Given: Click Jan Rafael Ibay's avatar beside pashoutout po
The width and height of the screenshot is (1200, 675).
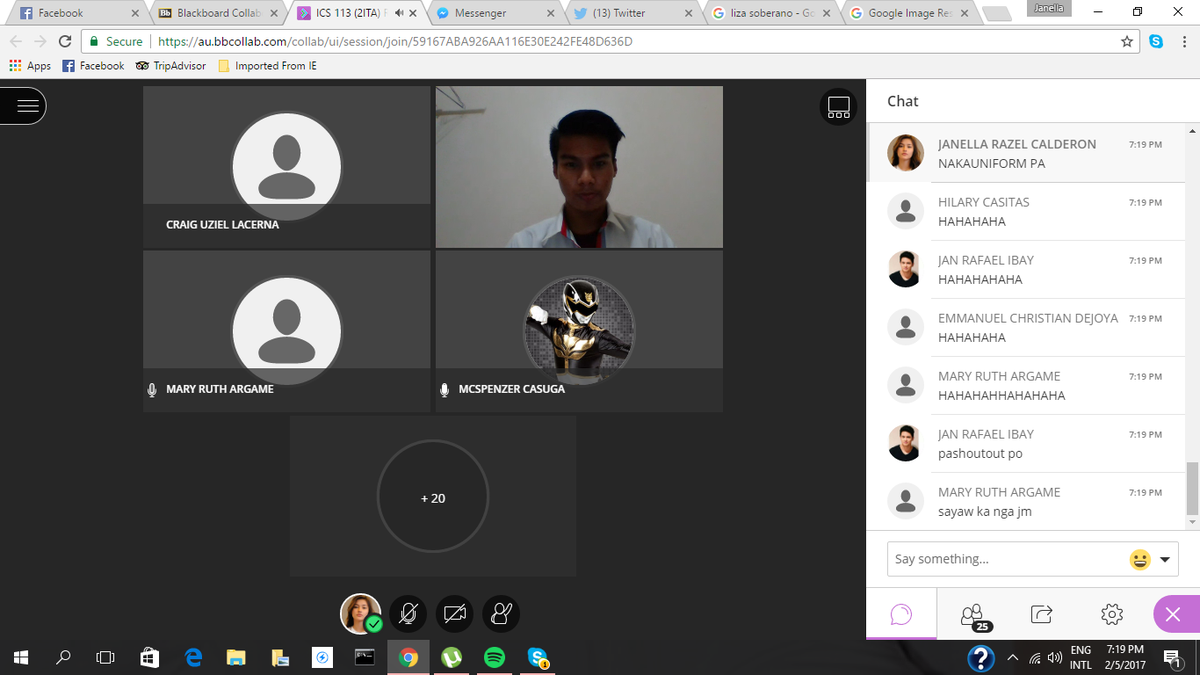Looking at the screenshot, I should coord(906,443).
